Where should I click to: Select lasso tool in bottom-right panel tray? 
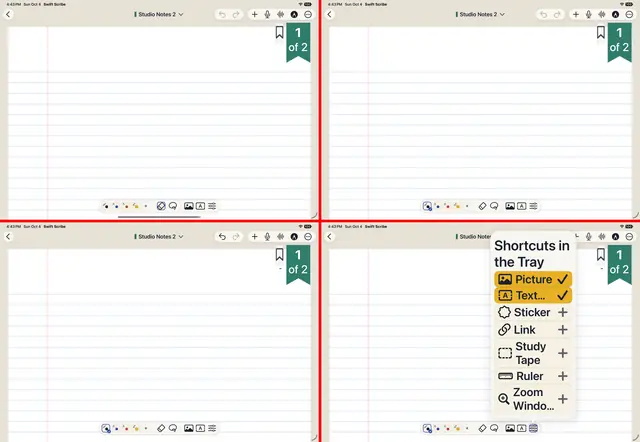point(494,428)
